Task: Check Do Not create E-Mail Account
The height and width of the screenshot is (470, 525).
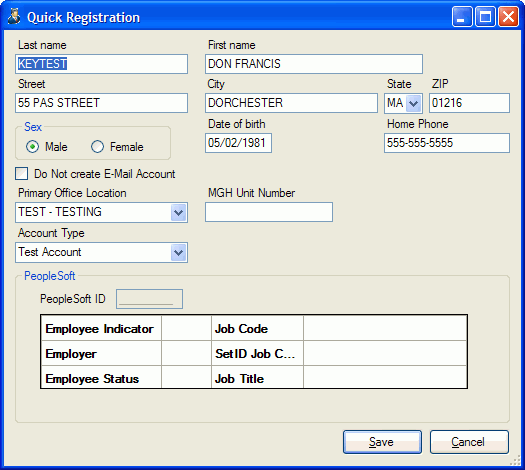Action: pyautogui.click(x=21, y=174)
